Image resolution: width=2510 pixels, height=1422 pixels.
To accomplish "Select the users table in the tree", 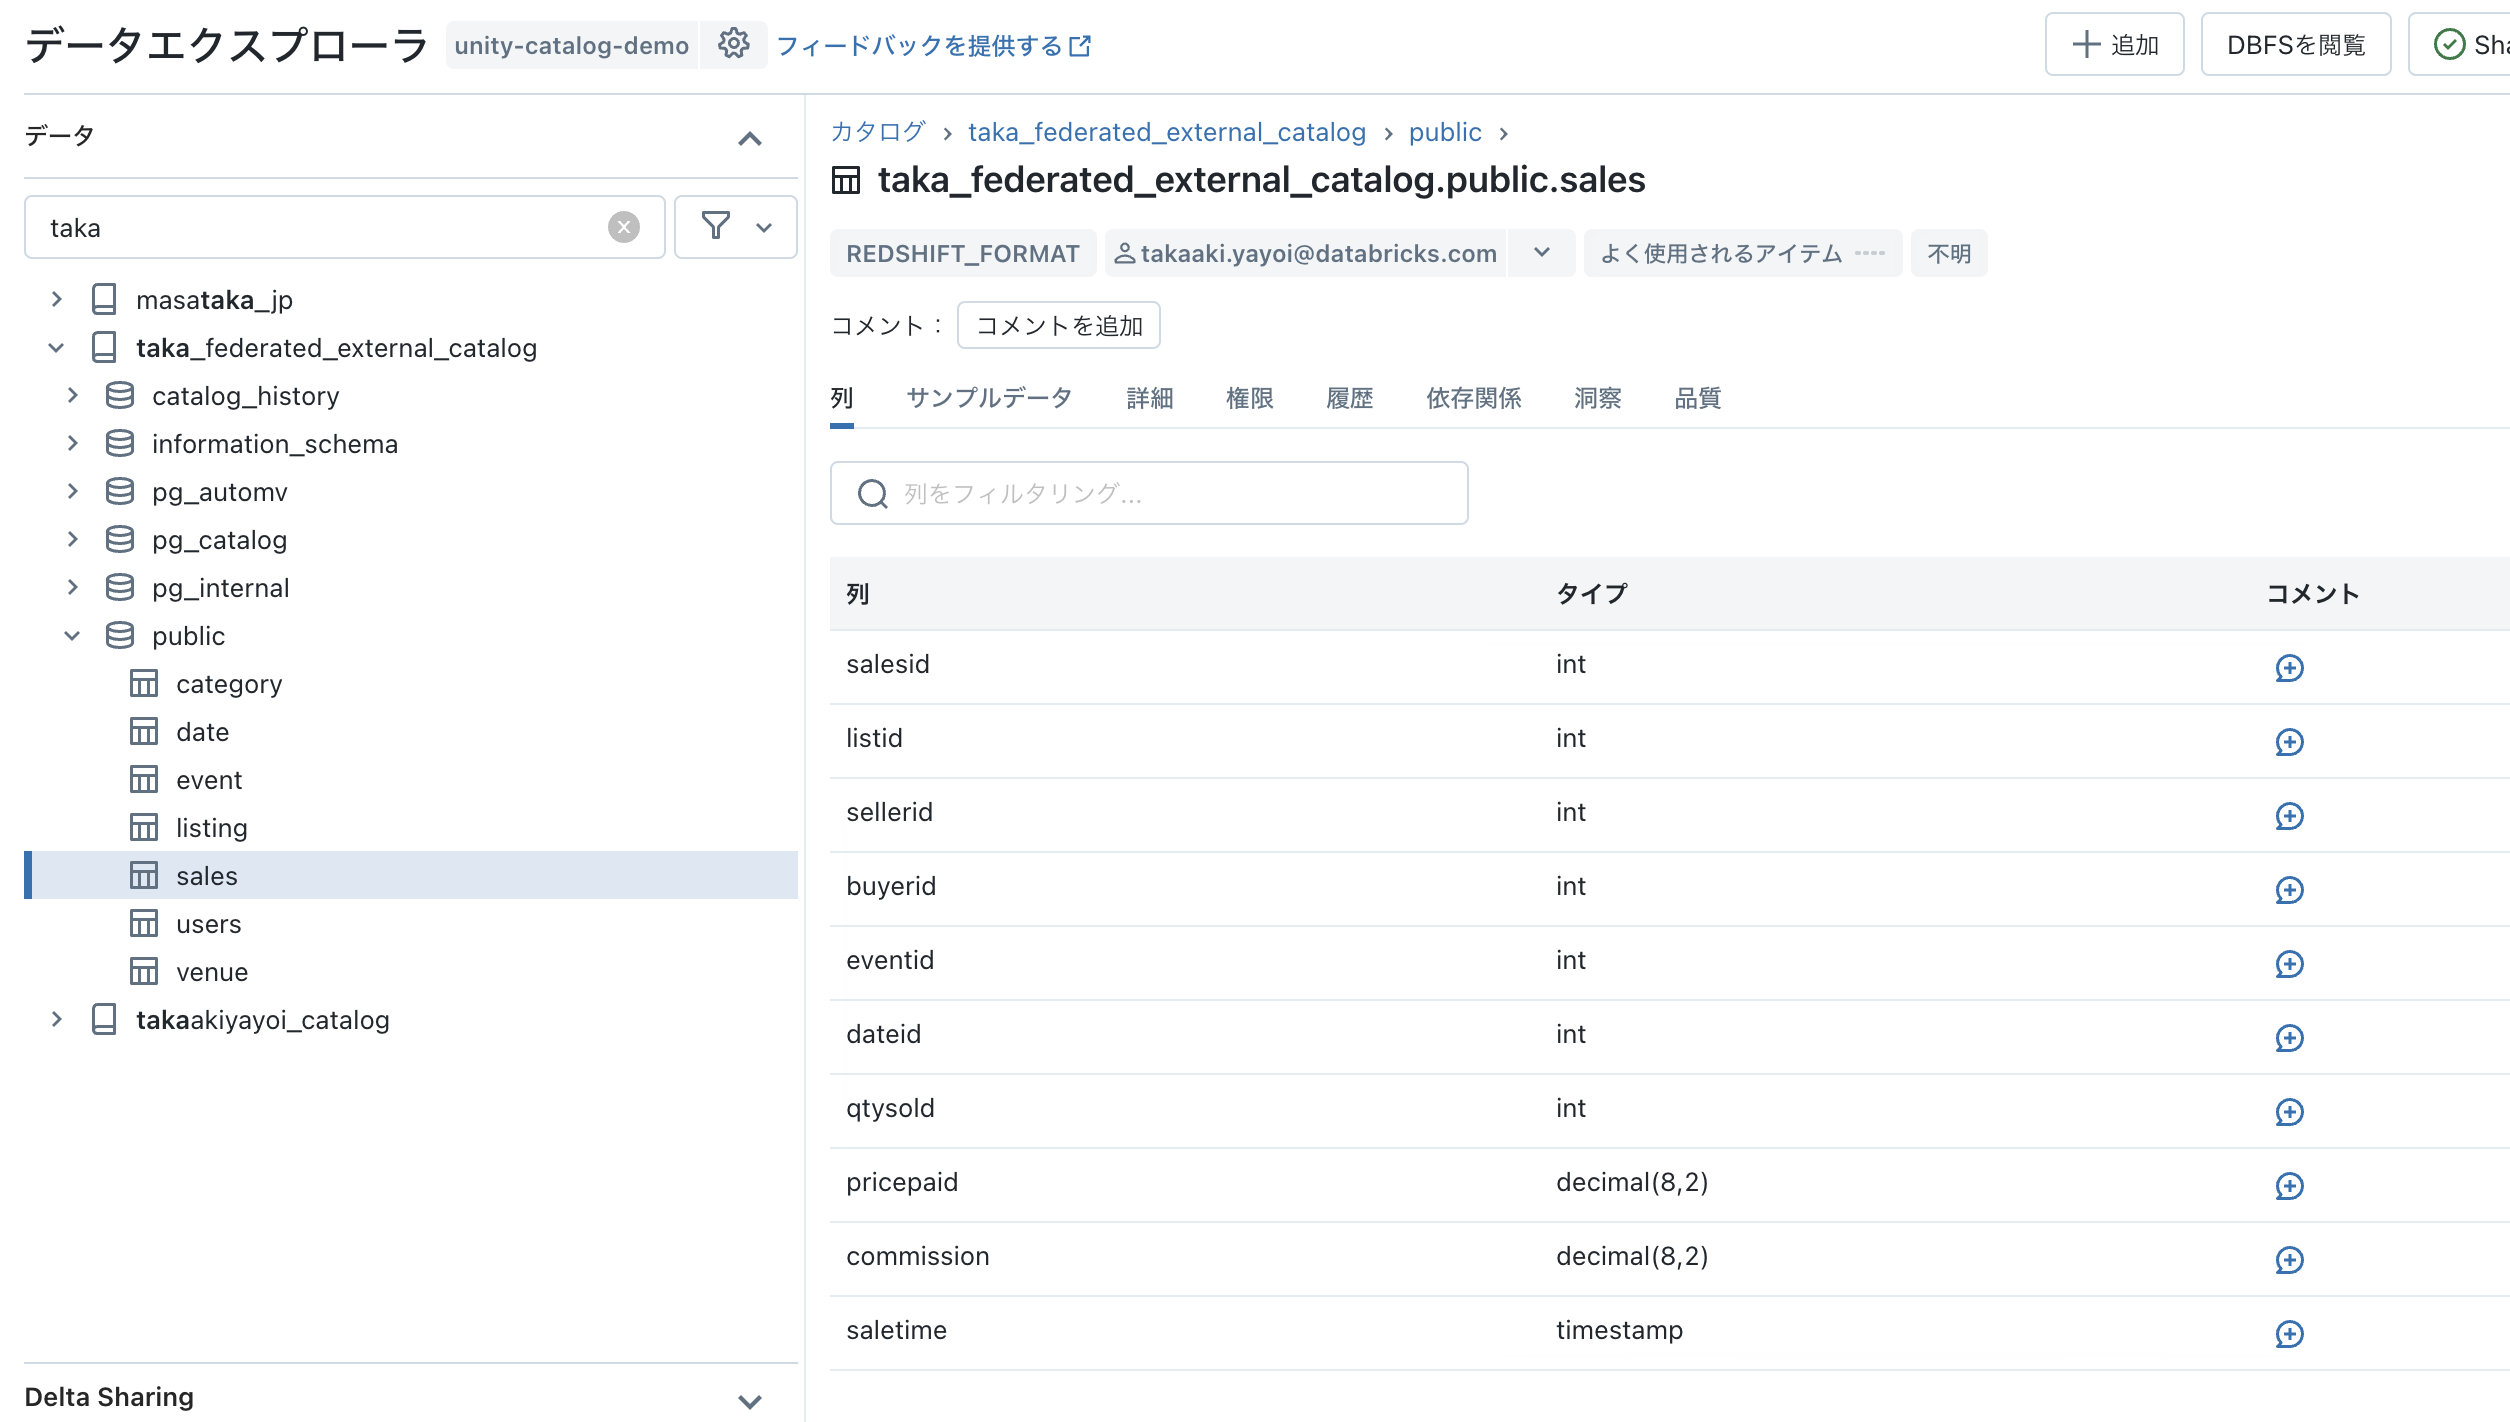I will (208, 923).
